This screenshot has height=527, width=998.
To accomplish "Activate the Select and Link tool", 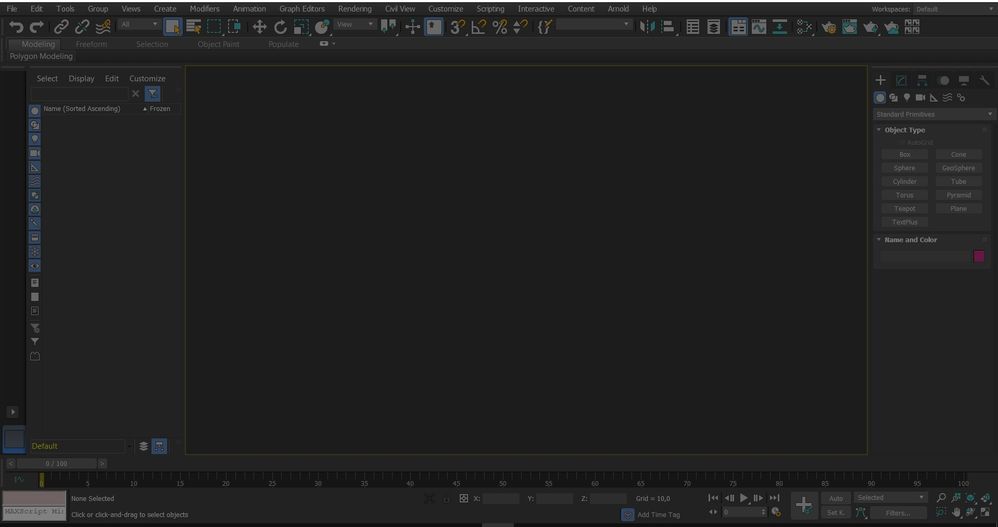I will [61, 27].
